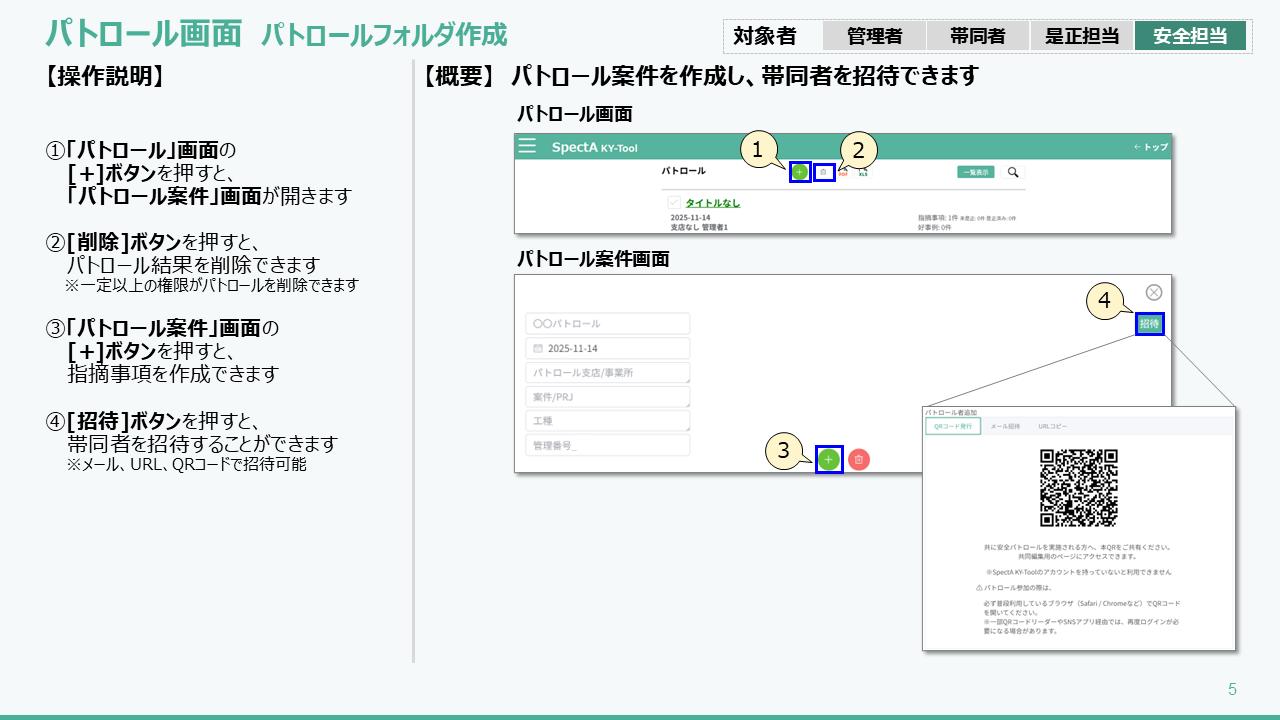This screenshot has height=720, width=1280.
Task: Switch to the URLコピー tab
Action: pos(1052,426)
